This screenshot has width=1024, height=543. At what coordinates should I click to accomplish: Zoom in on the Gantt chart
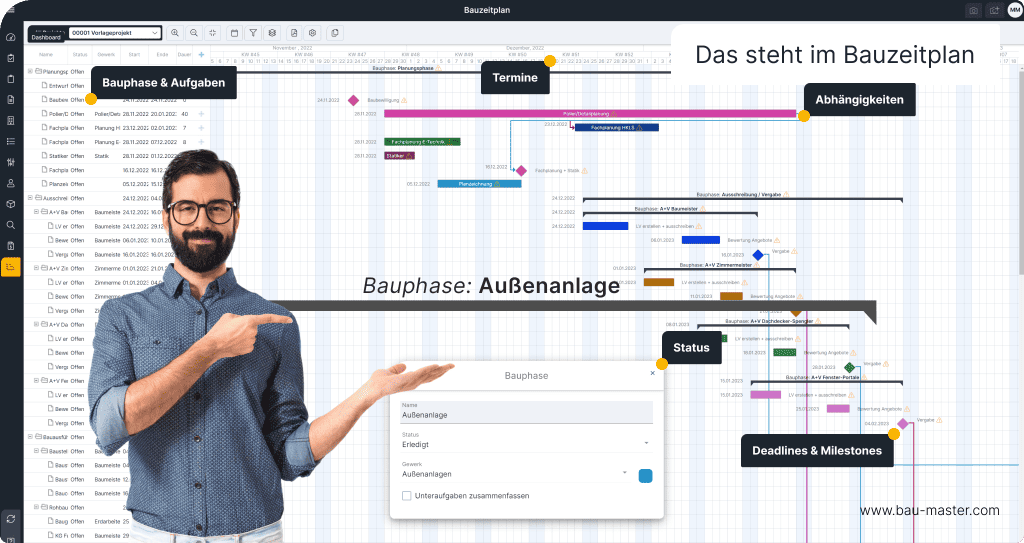point(175,33)
